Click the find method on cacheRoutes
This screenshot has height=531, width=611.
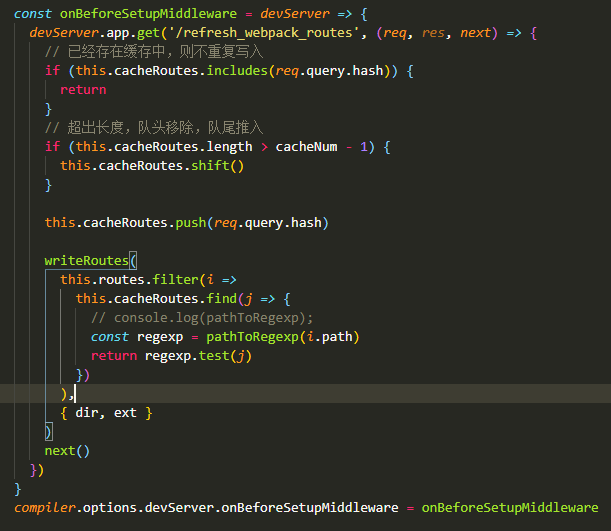coord(222,298)
